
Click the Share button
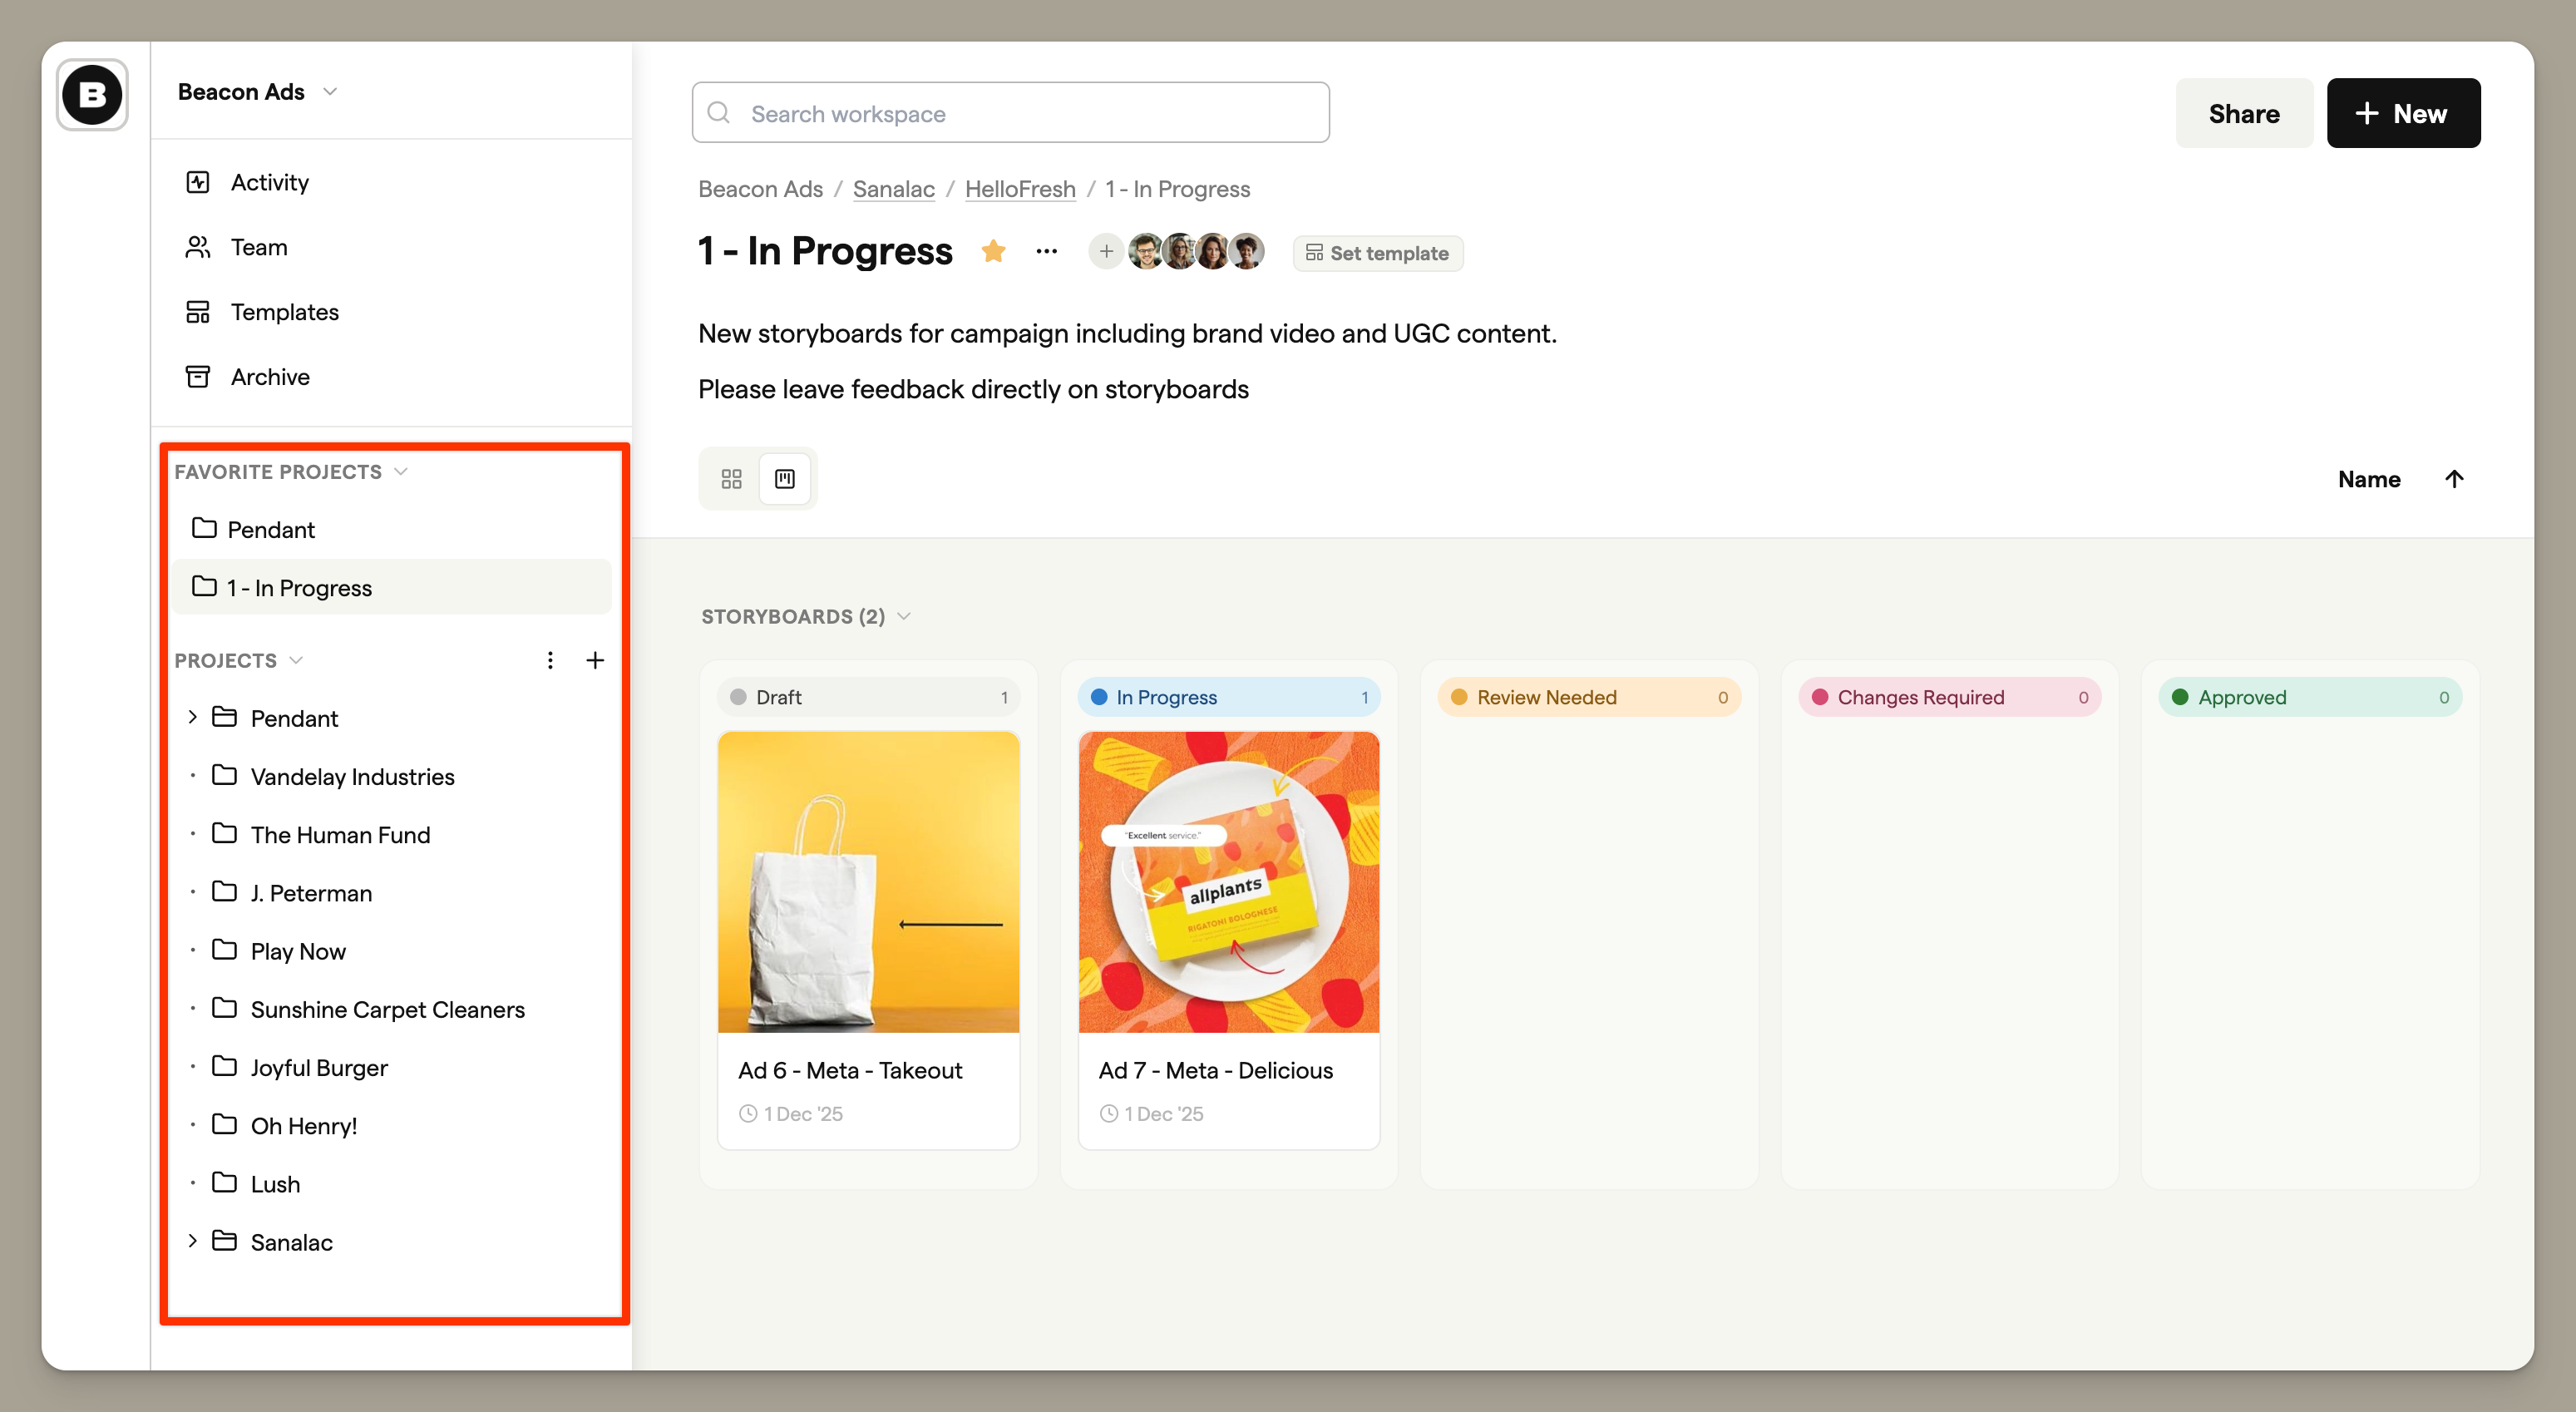pos(2243,113)
